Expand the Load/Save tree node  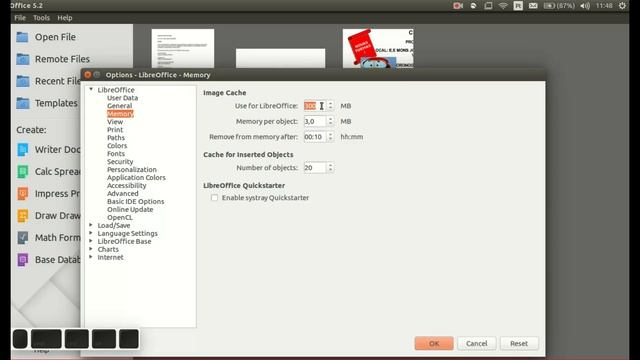(91, 225)
